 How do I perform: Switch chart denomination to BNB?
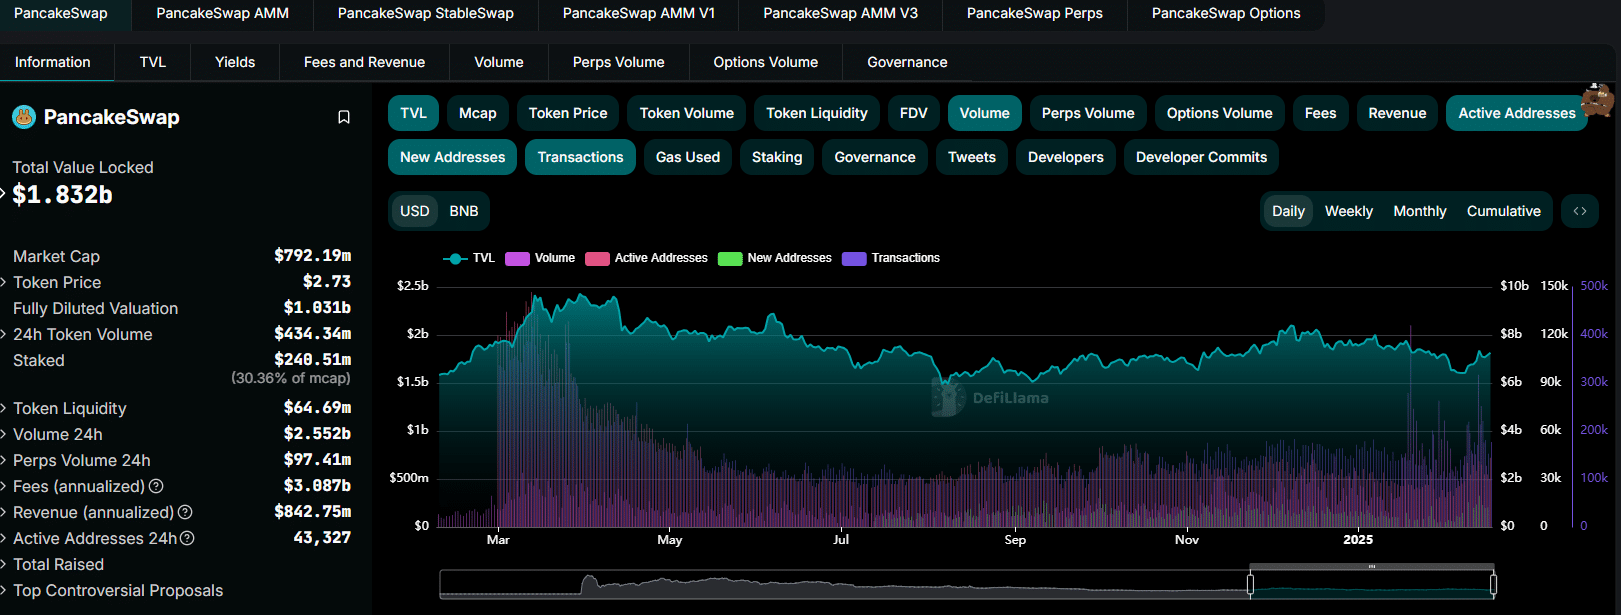point(464,211)
